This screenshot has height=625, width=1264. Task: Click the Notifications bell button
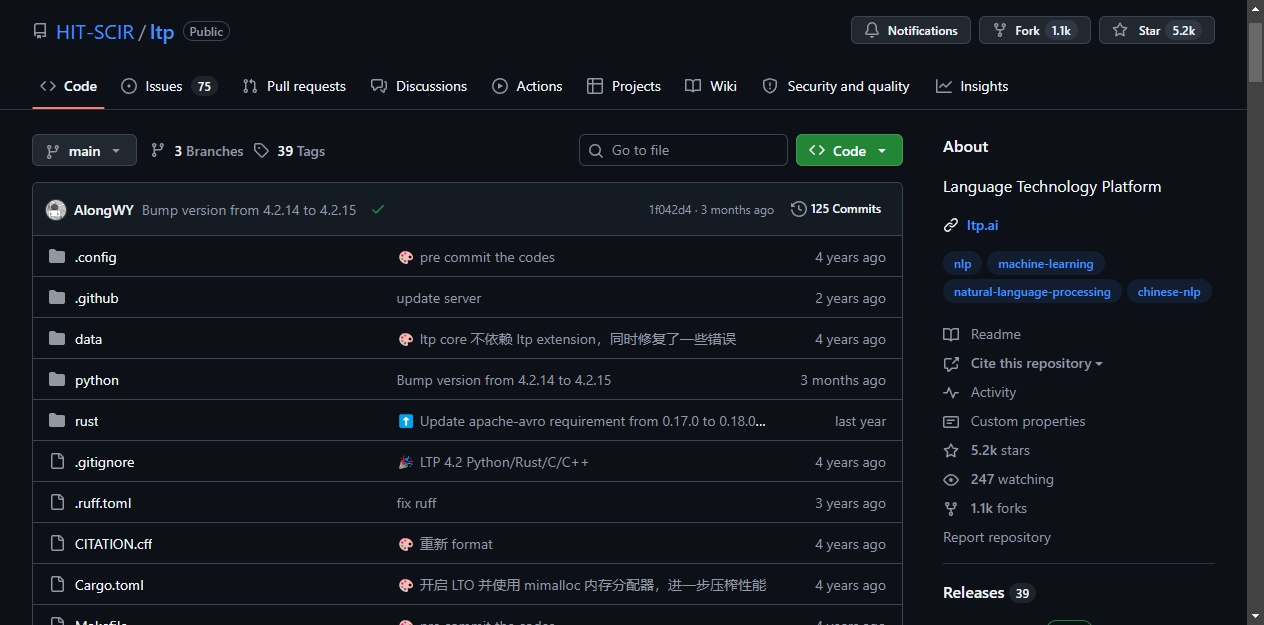click(x=911, y=31)
